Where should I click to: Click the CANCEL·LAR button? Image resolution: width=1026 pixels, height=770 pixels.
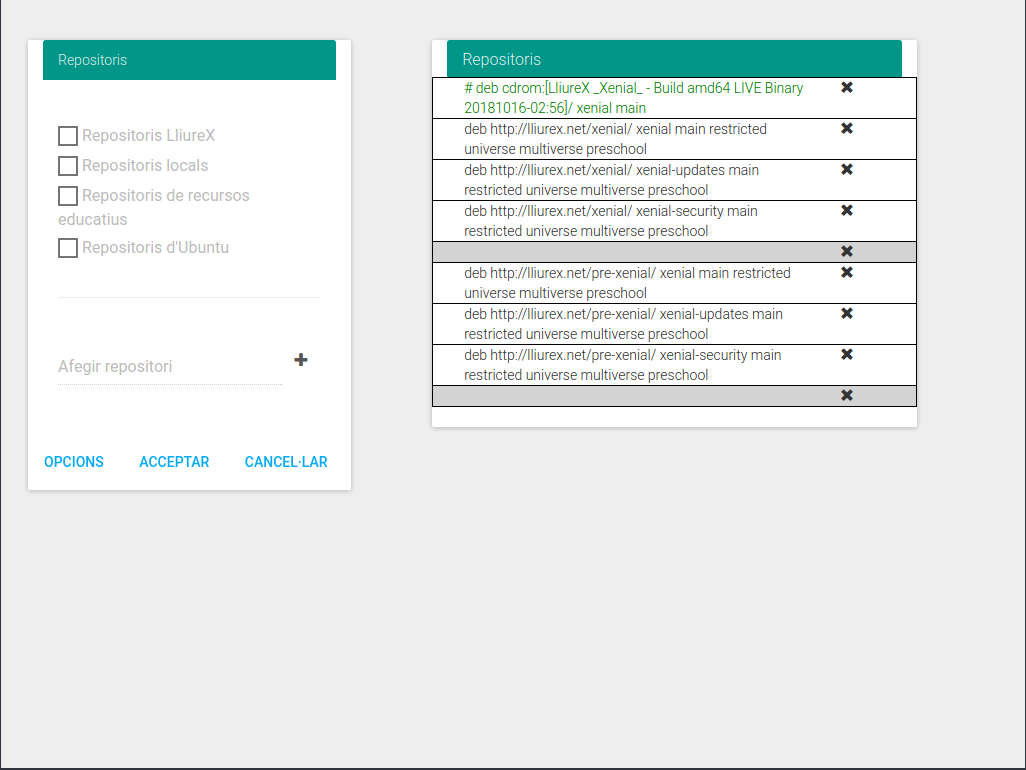pyautogui.click(x=286, y=462)
